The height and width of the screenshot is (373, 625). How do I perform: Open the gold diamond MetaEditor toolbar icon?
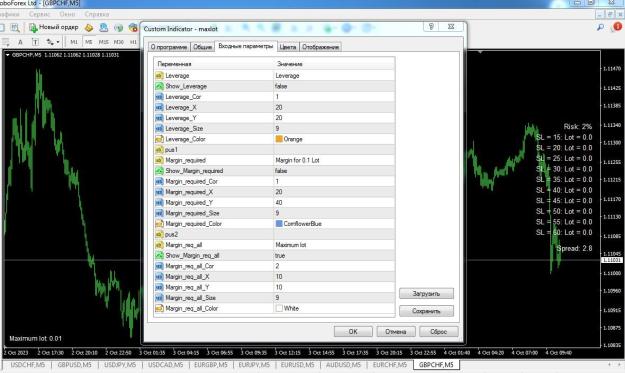click(x=89, y=27)
